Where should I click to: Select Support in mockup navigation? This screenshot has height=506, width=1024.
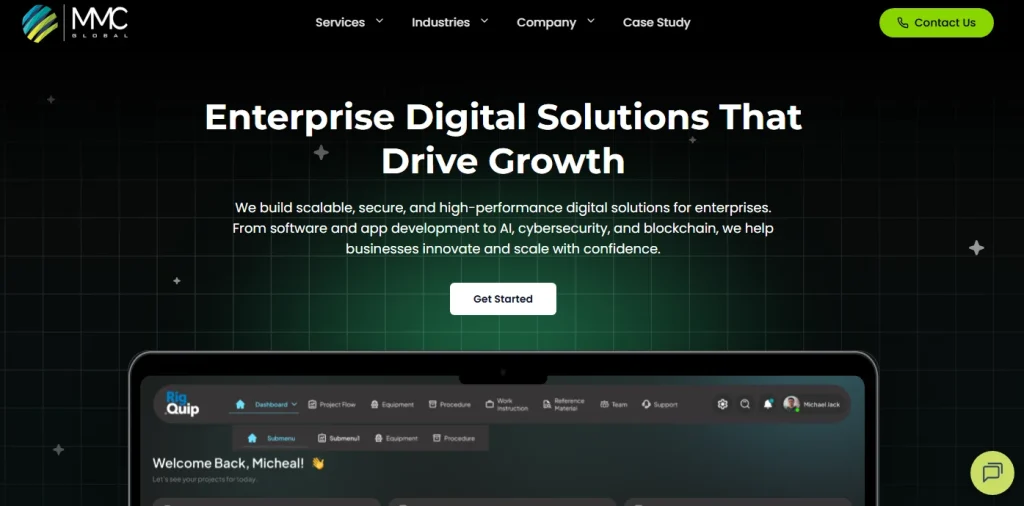pos(660,404)
